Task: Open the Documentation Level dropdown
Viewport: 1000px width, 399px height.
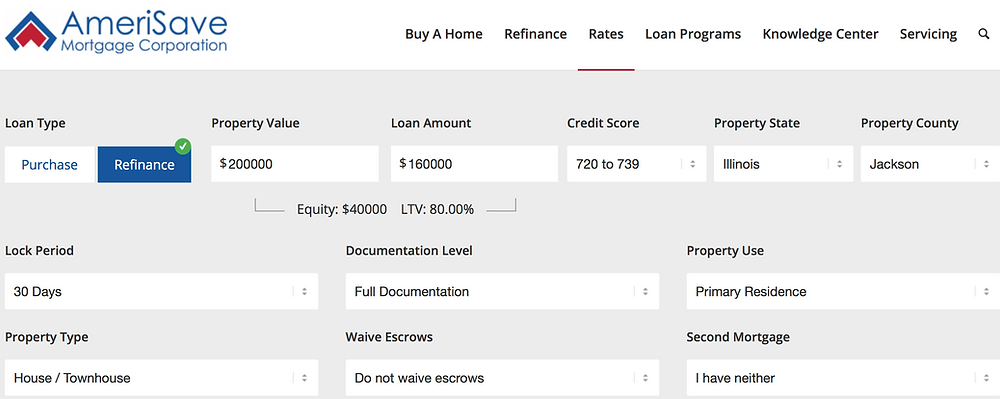Action: click(x=503, y=291)
